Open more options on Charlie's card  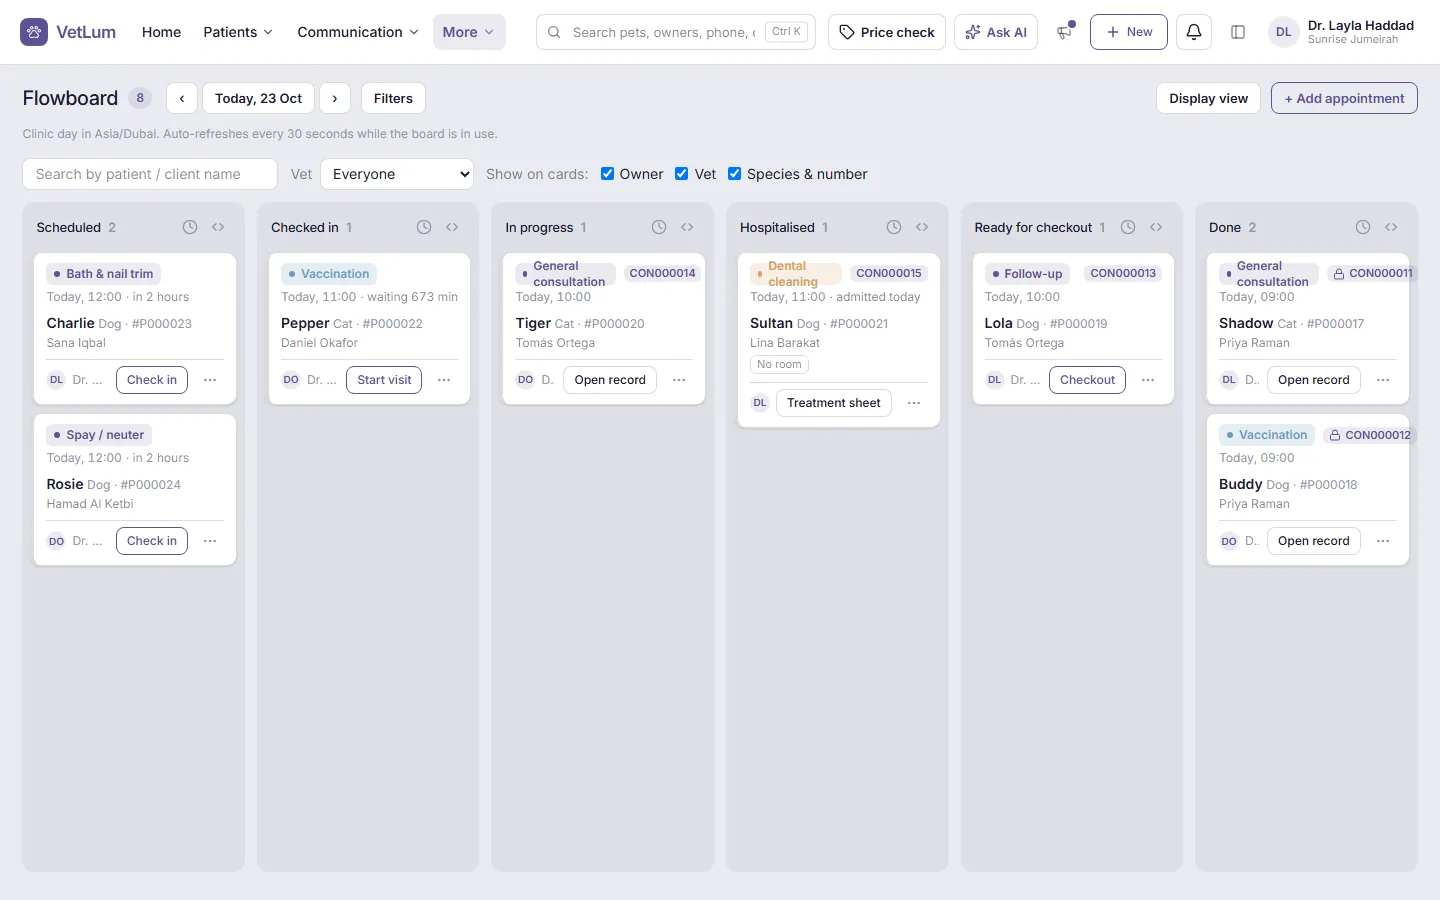pyautogui.click(x=210, y=380)
